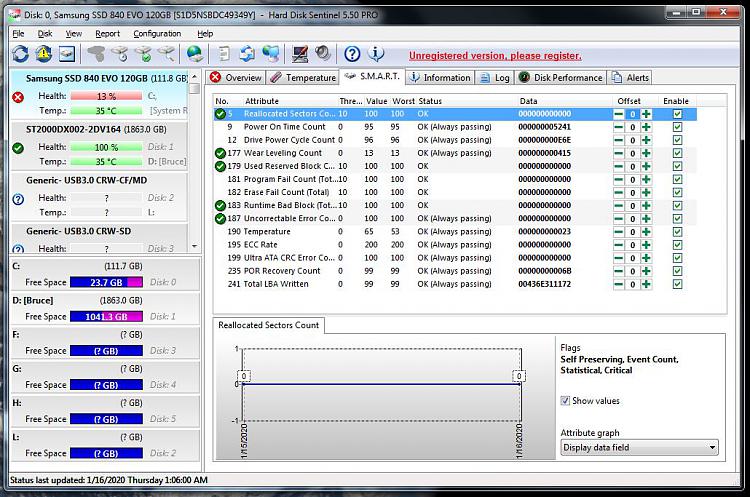750x497 pixels.
Task: Open the Help menu
Action: (x=205, y=34)
